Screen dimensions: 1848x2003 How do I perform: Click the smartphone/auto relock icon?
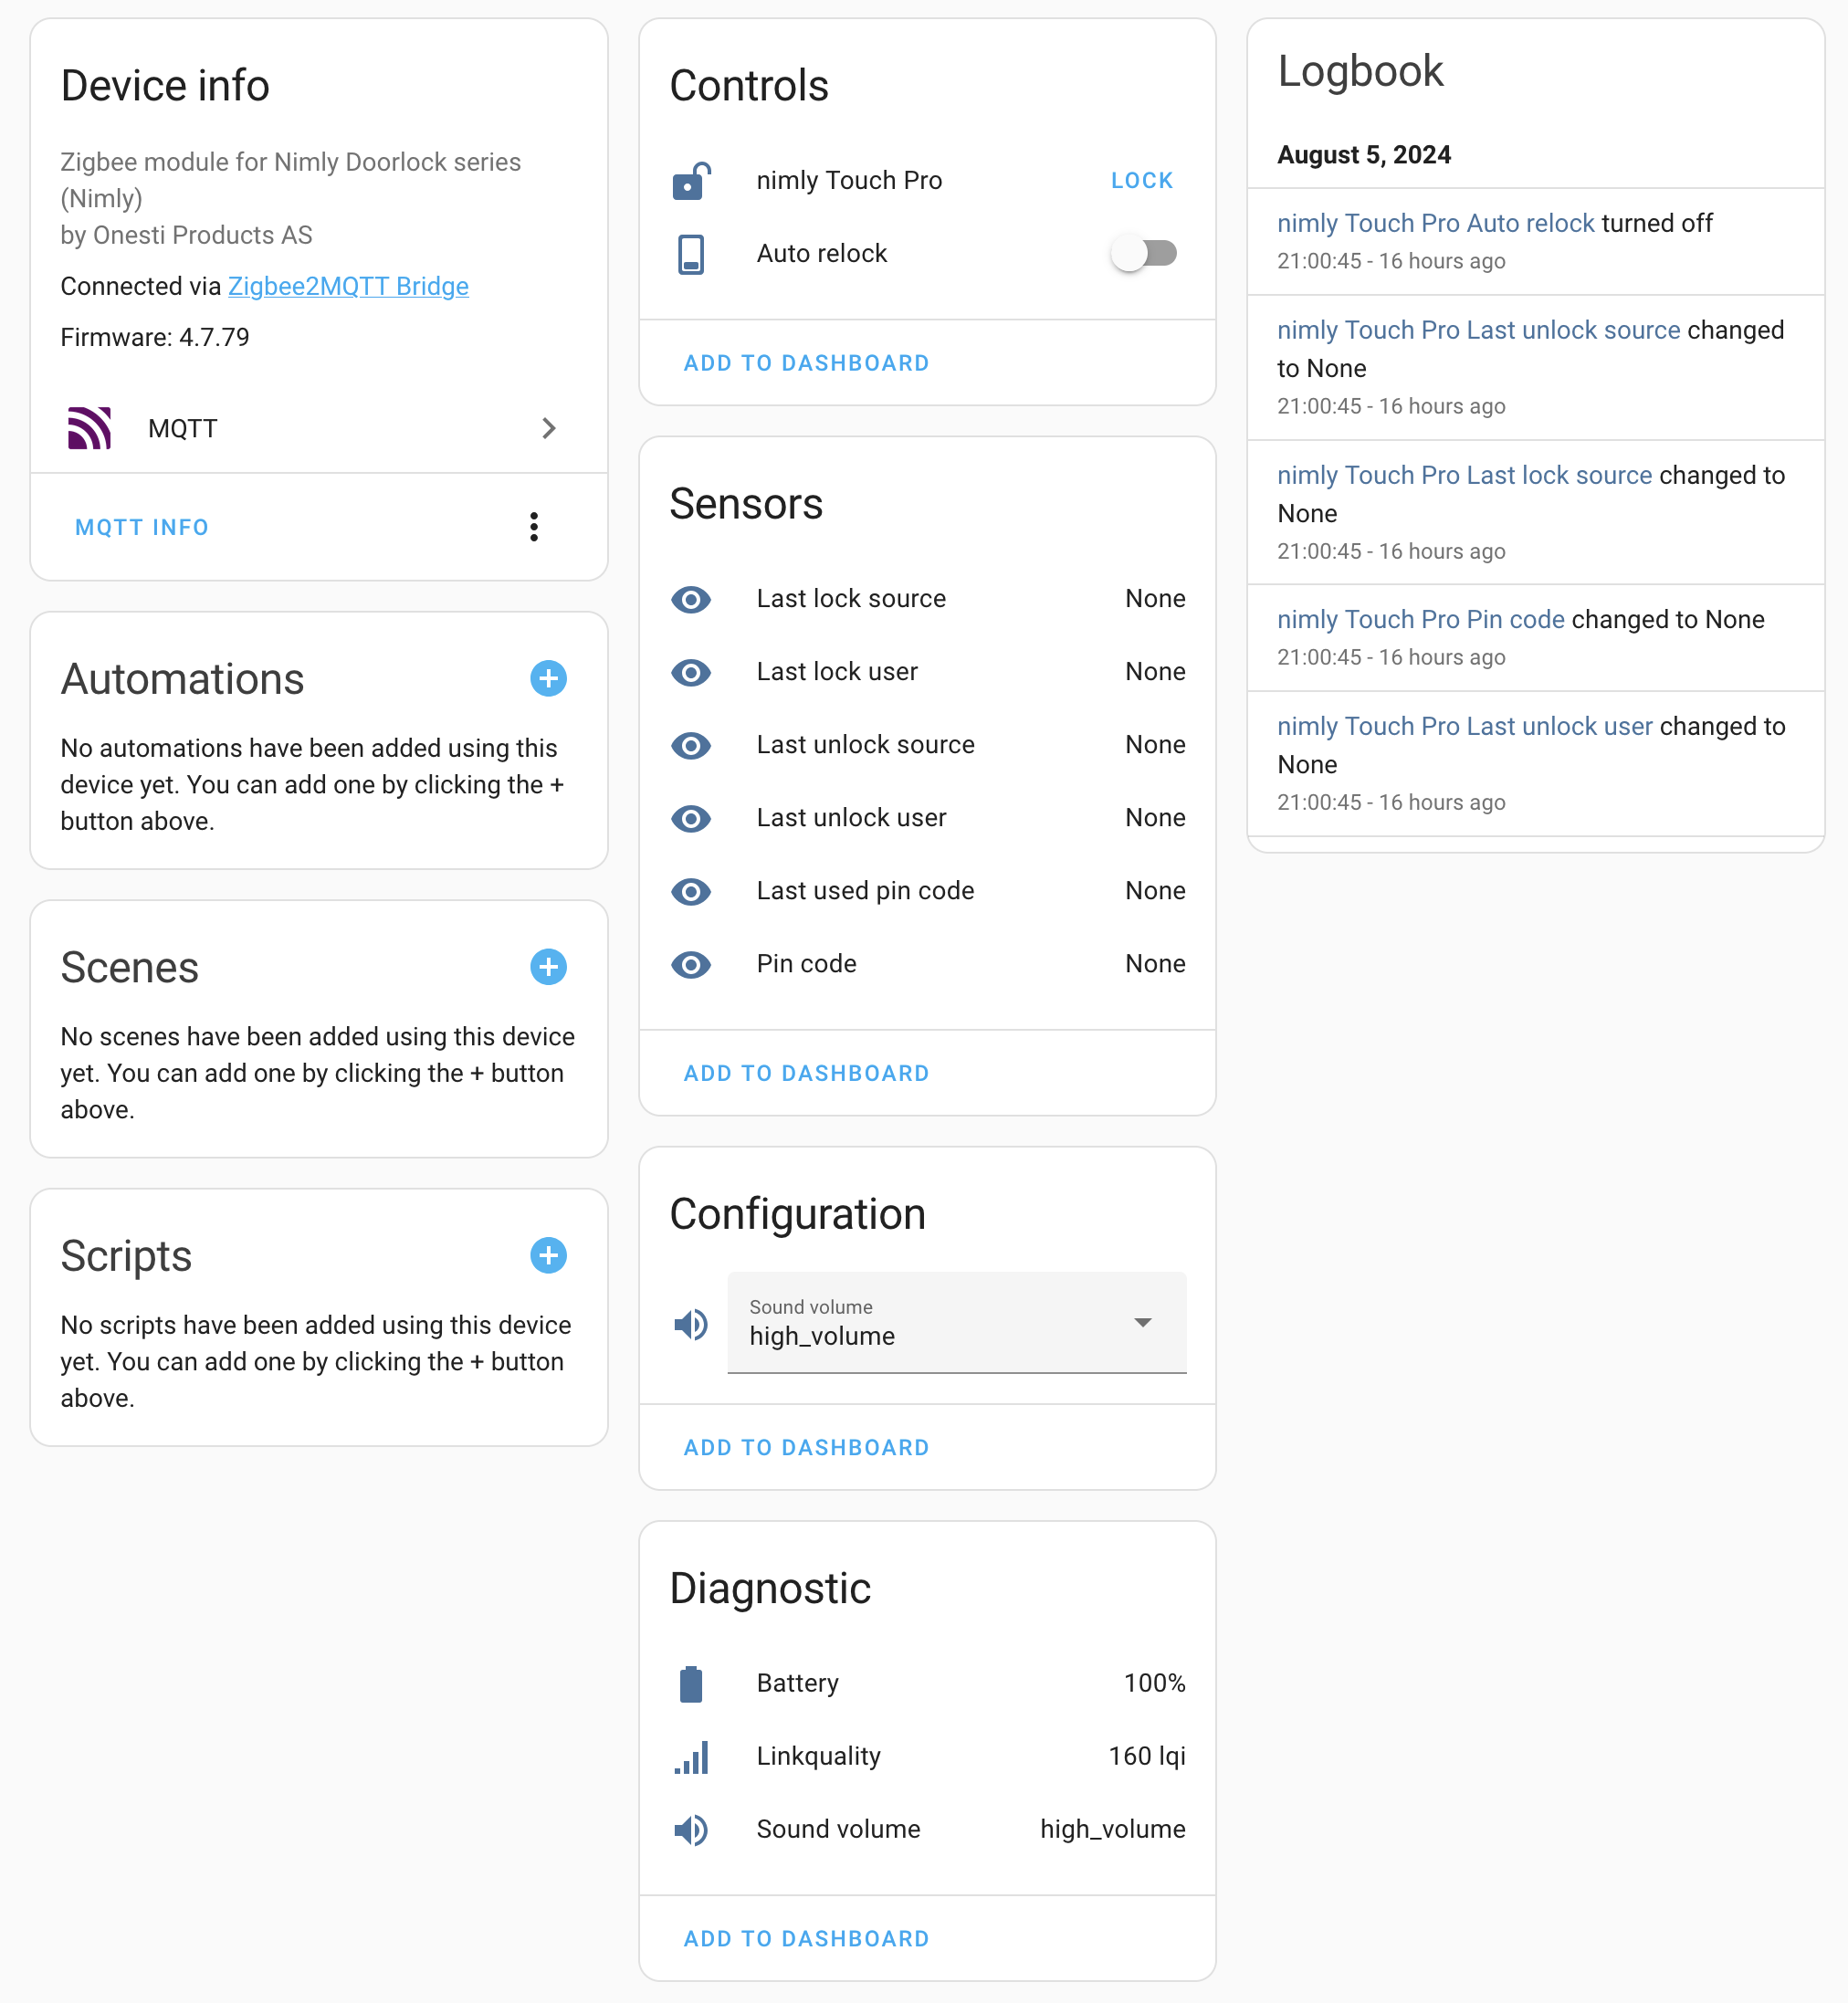pos(691,253)
